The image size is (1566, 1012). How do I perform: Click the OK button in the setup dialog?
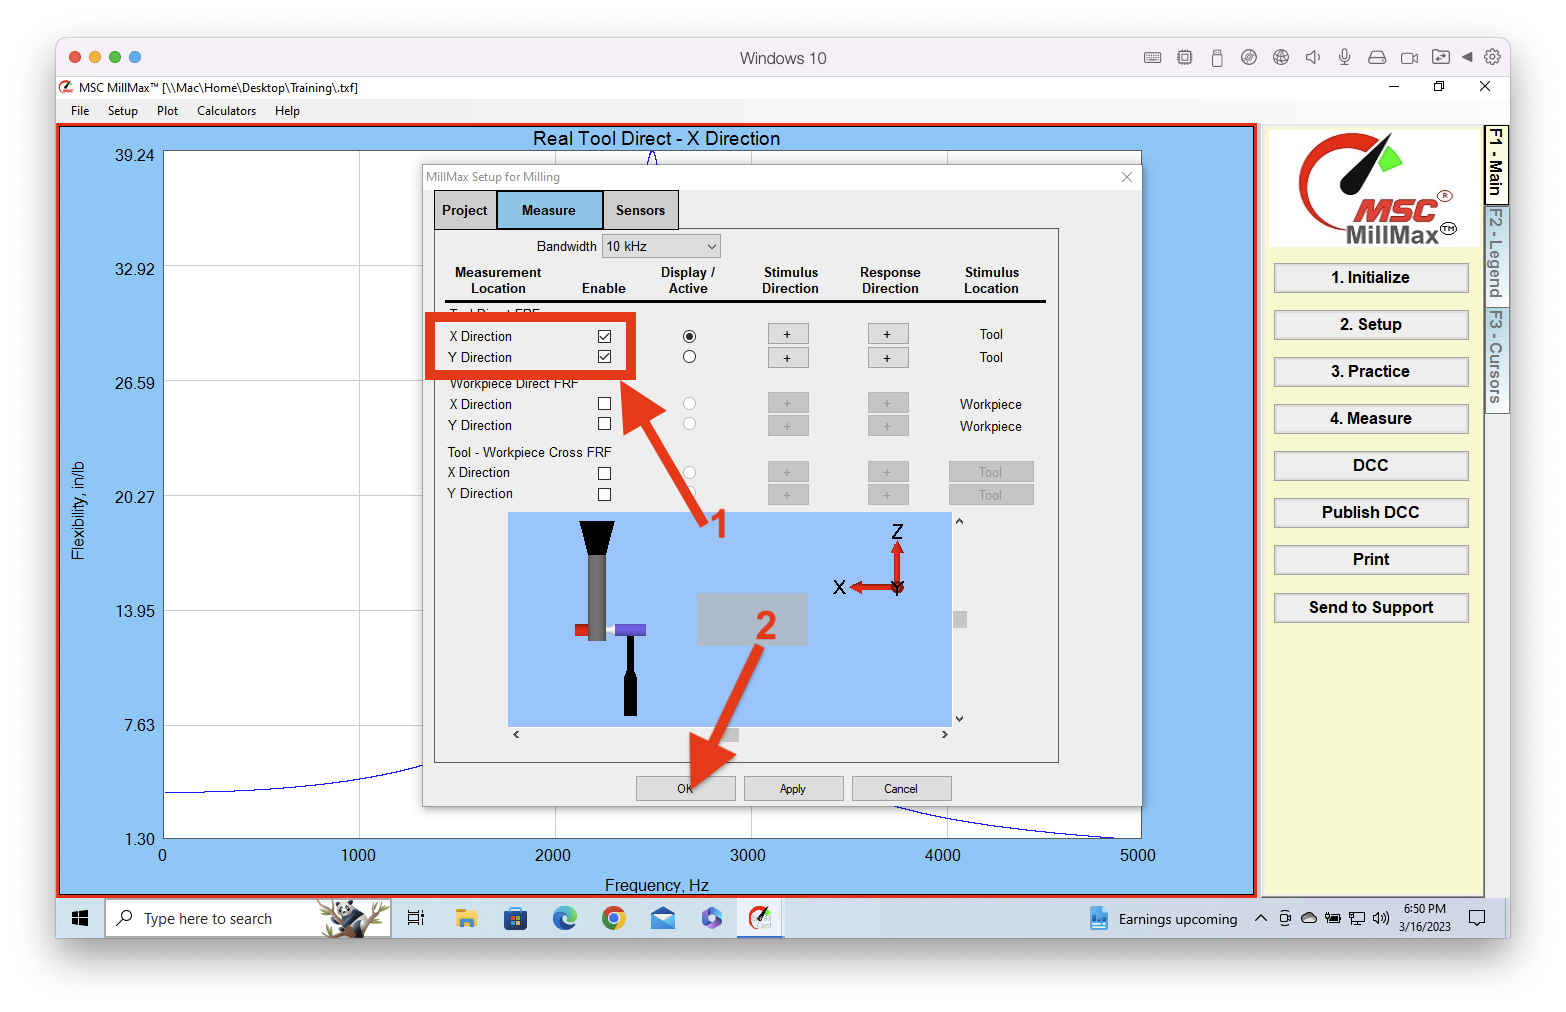click(685, 789)
